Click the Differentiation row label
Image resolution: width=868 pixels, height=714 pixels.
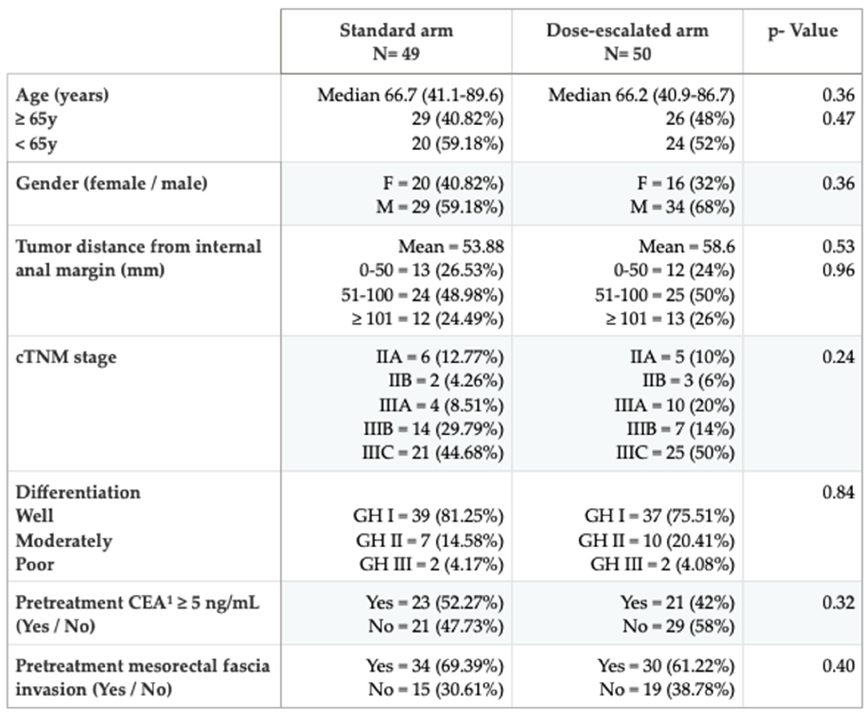pyautogui.click(x=79, y=492)
